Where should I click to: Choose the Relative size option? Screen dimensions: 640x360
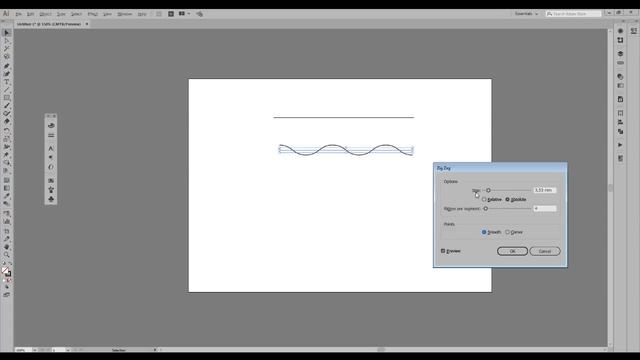tap(492, 200)
